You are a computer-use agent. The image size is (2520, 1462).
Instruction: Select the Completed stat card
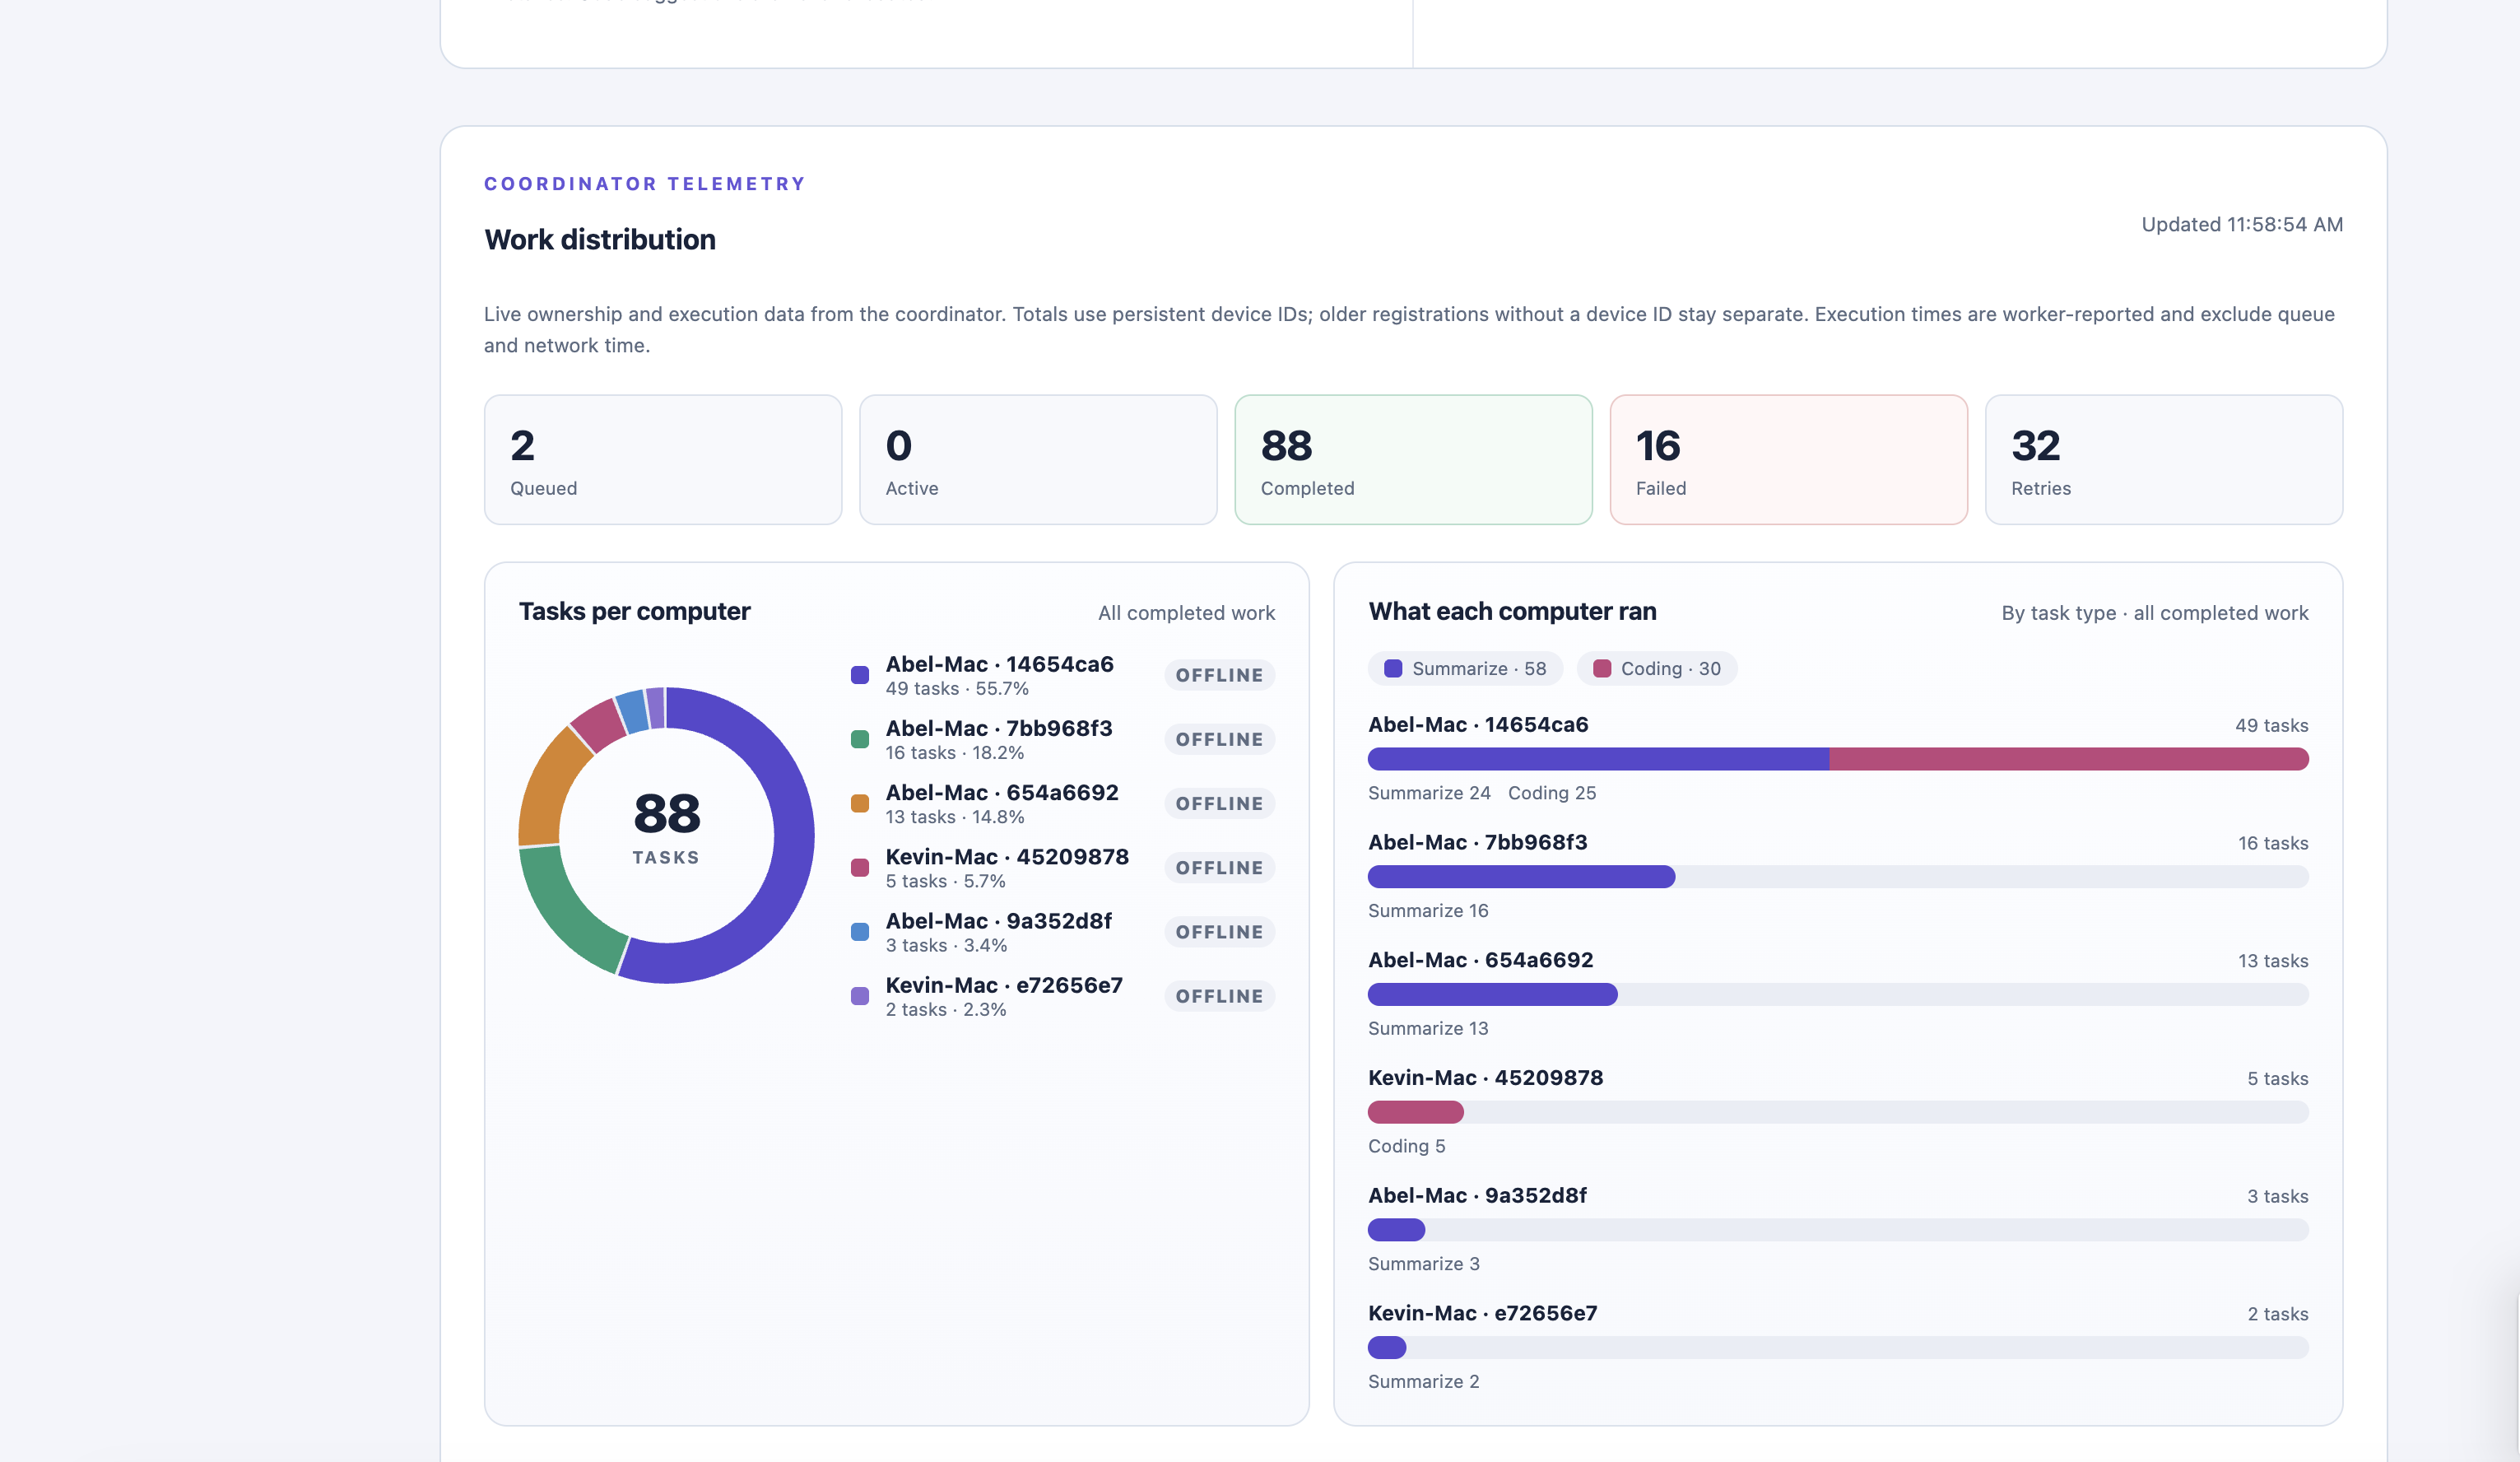[x=1413, y=460]
